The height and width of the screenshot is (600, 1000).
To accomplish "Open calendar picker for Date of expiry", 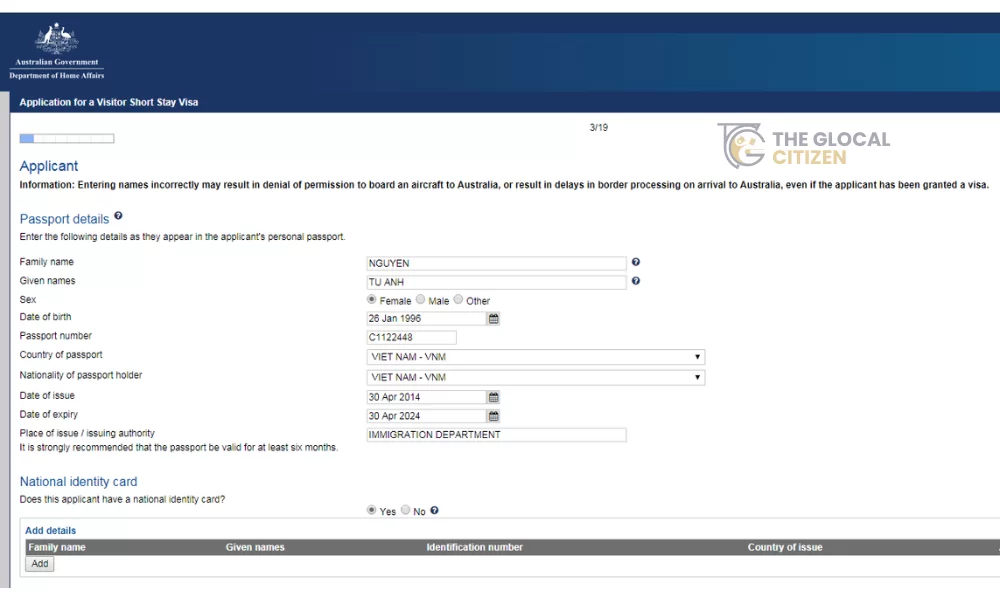I will click(x=493, y=416).
